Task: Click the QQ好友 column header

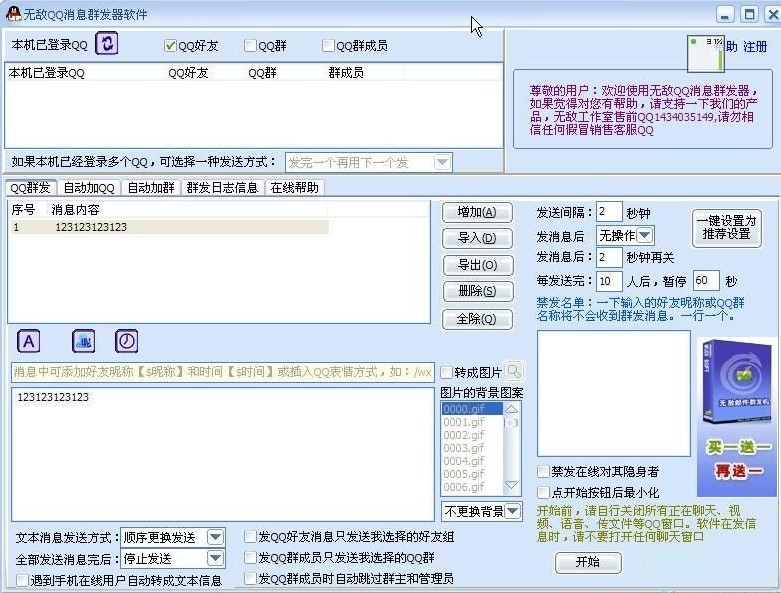Action: tap(204, 73)
